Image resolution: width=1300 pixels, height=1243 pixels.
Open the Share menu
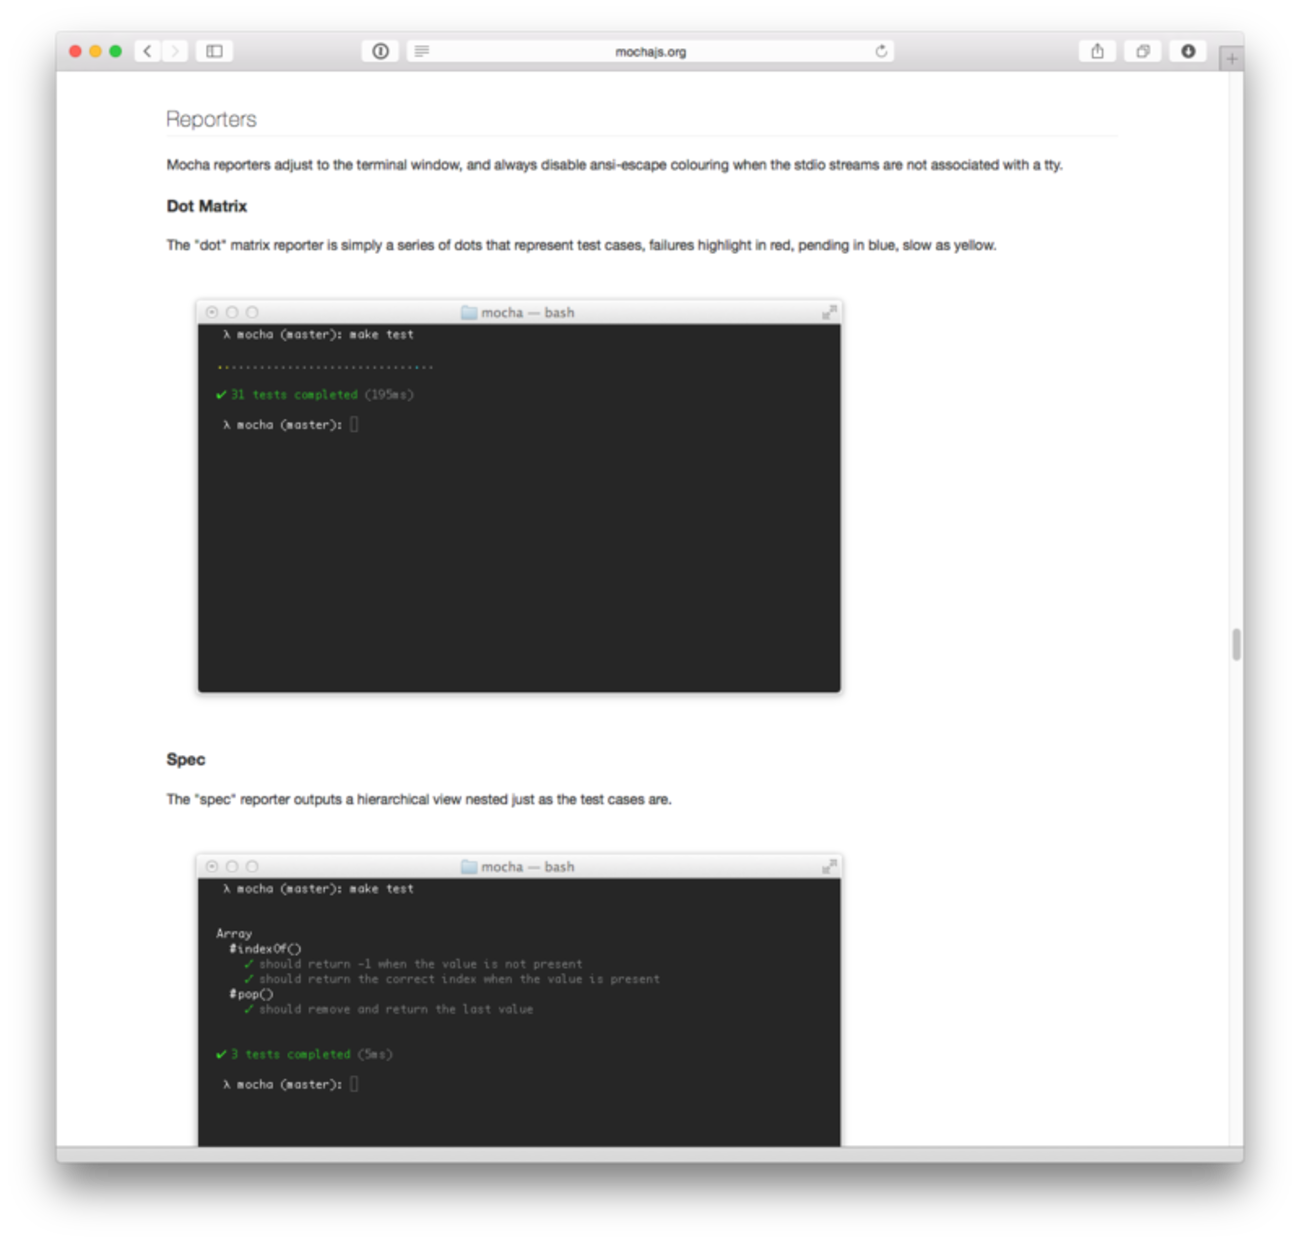[x=1097, y=51]
